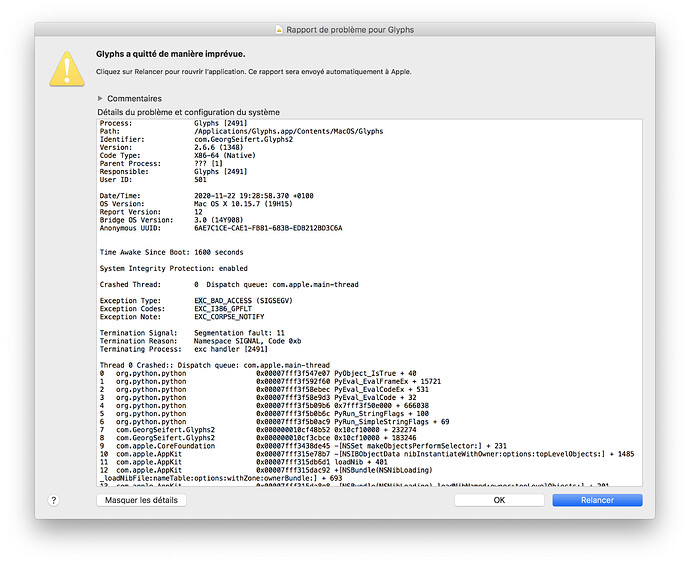Open help with the question mark button

pyautogui.click(x=54, y=500)
